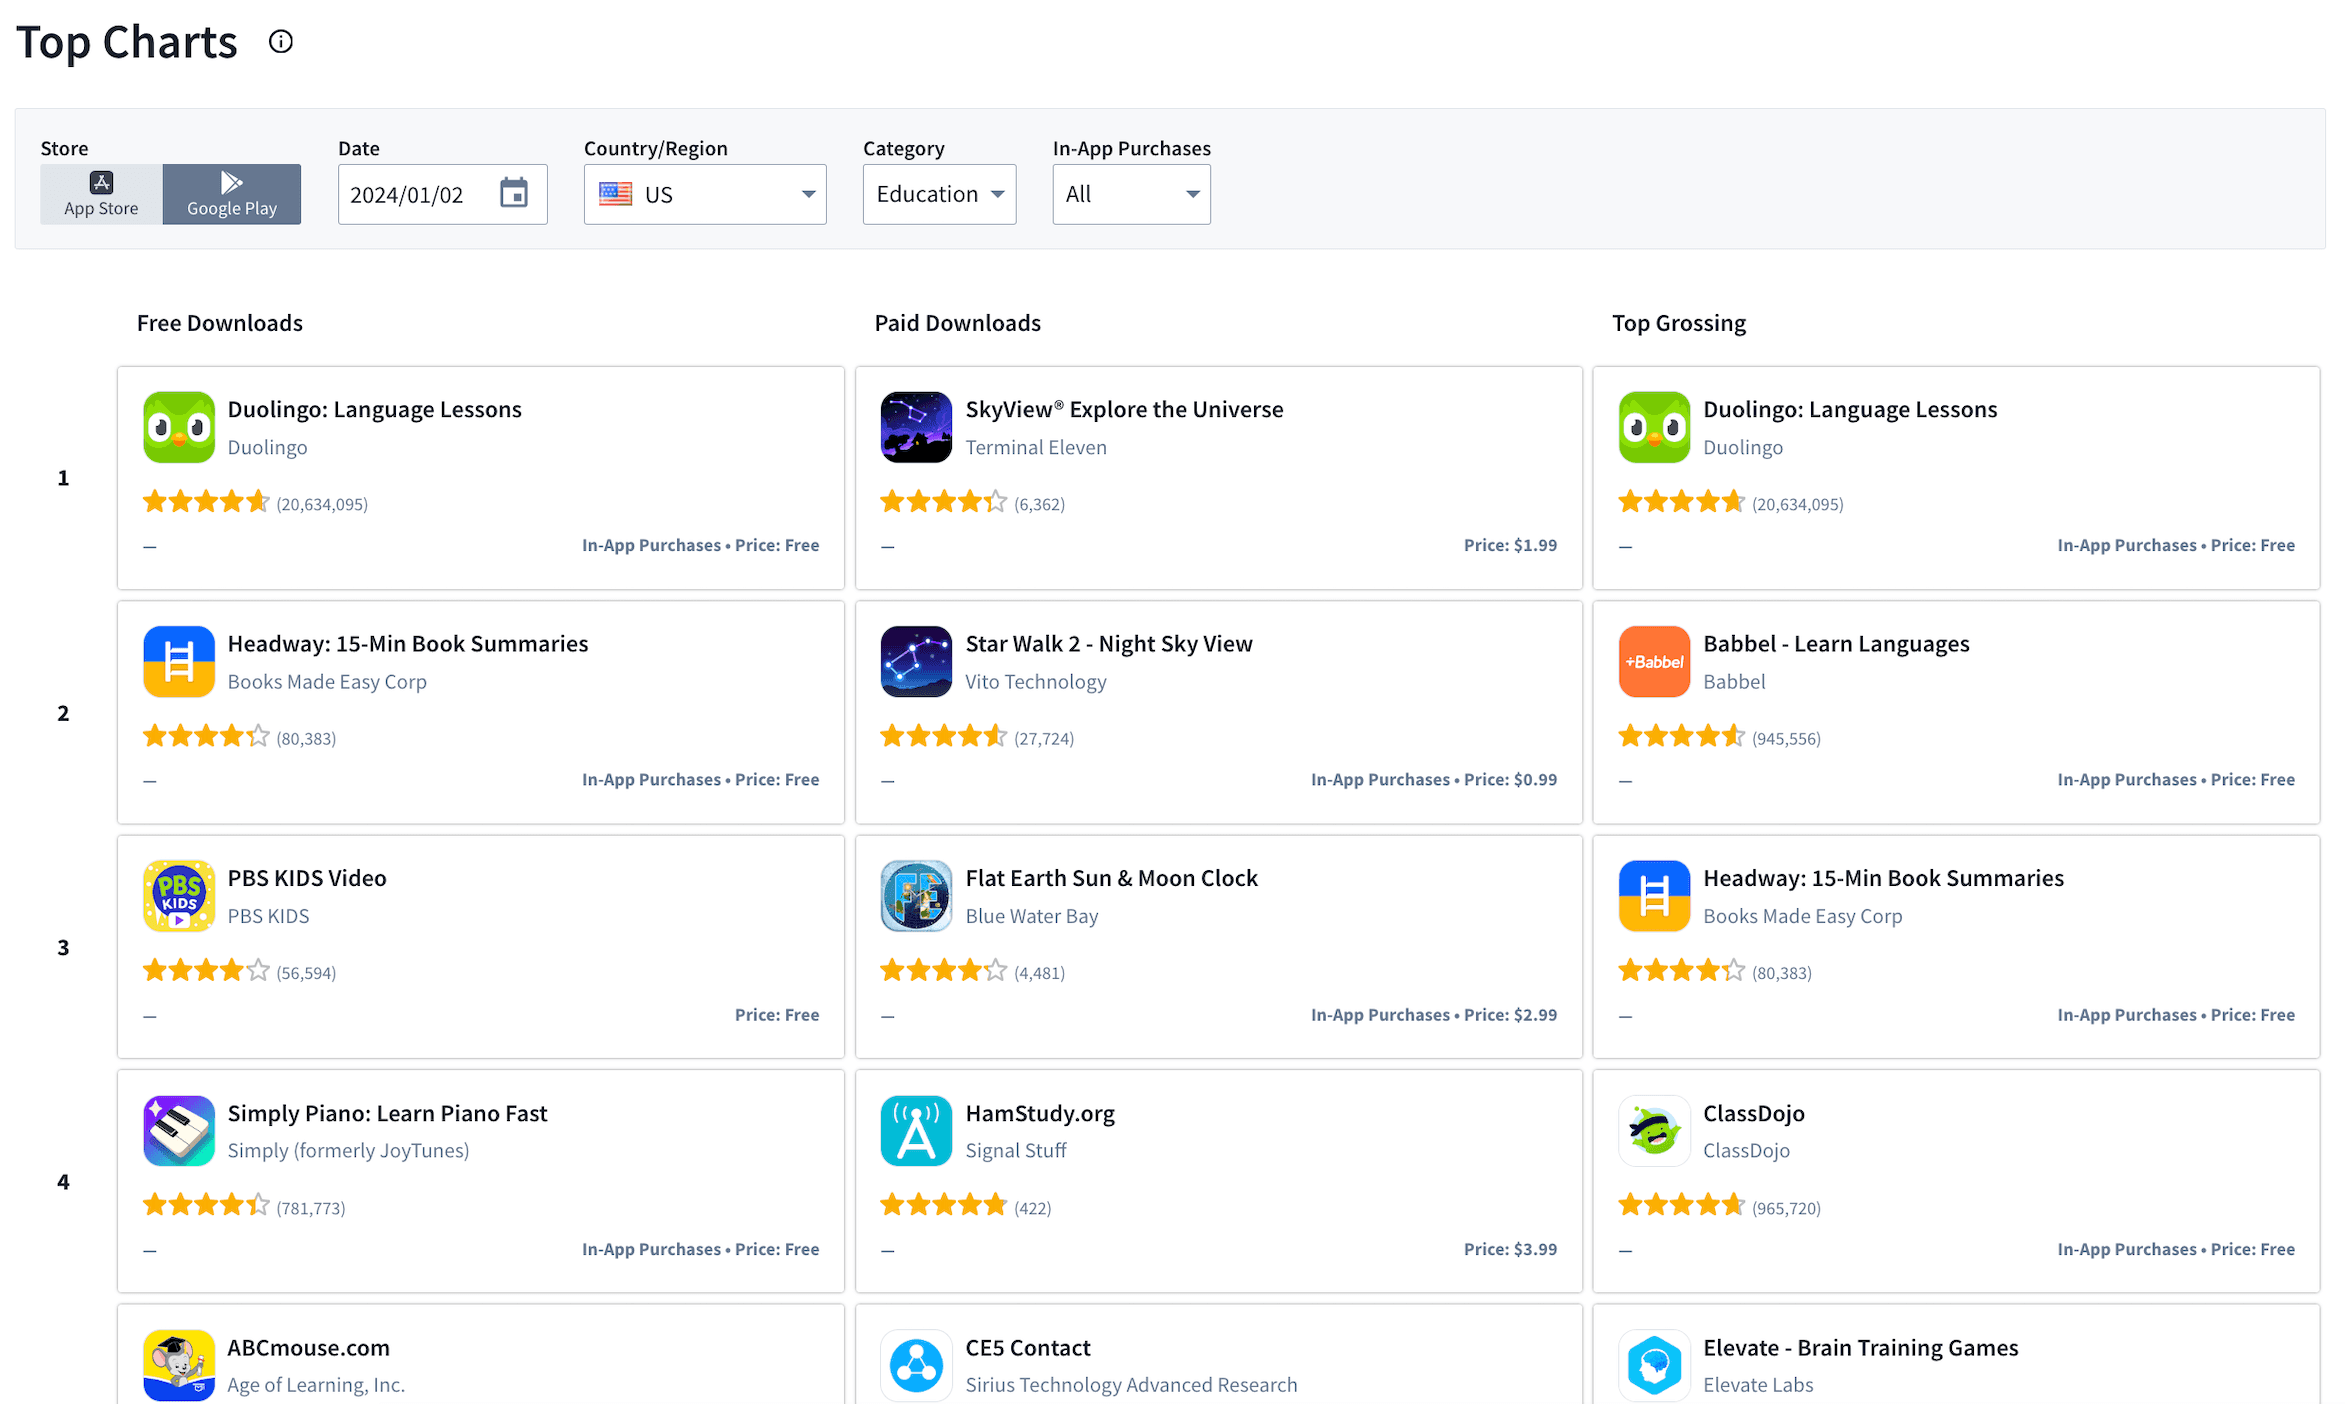2345x1404 pixels.
Task: Click the Simply Piano app icon
Action: pos(179,1130)
